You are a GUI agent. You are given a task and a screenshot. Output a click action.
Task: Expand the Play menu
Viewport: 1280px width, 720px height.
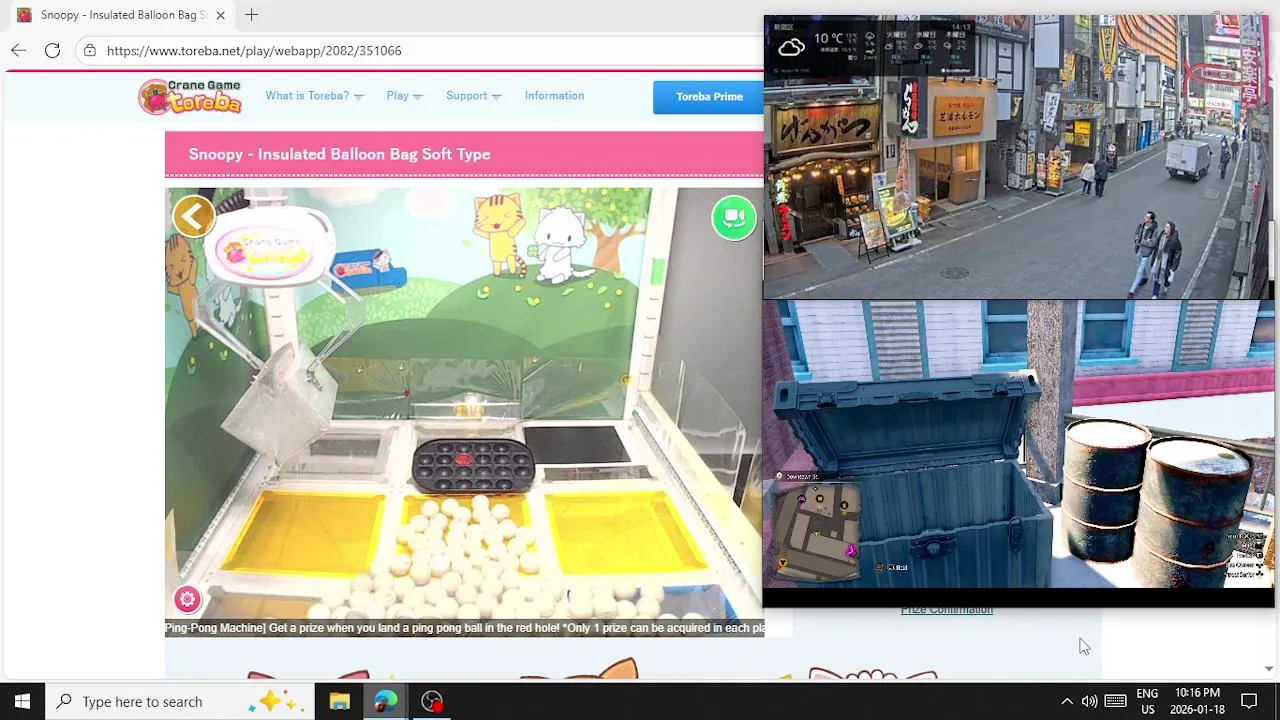(404, 96)
